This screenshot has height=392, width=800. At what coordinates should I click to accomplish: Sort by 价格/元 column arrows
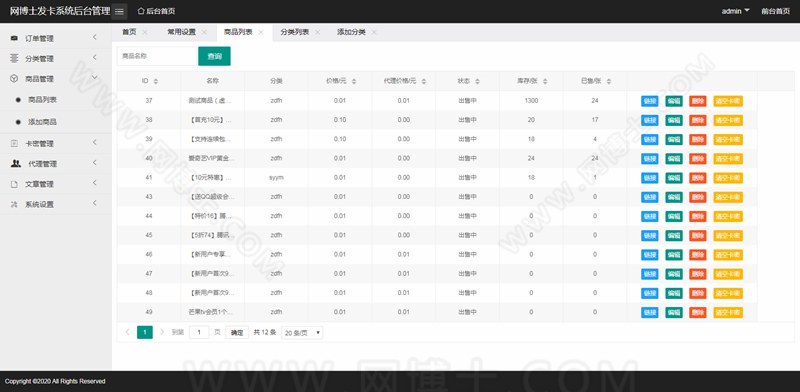tap(354, 81)
